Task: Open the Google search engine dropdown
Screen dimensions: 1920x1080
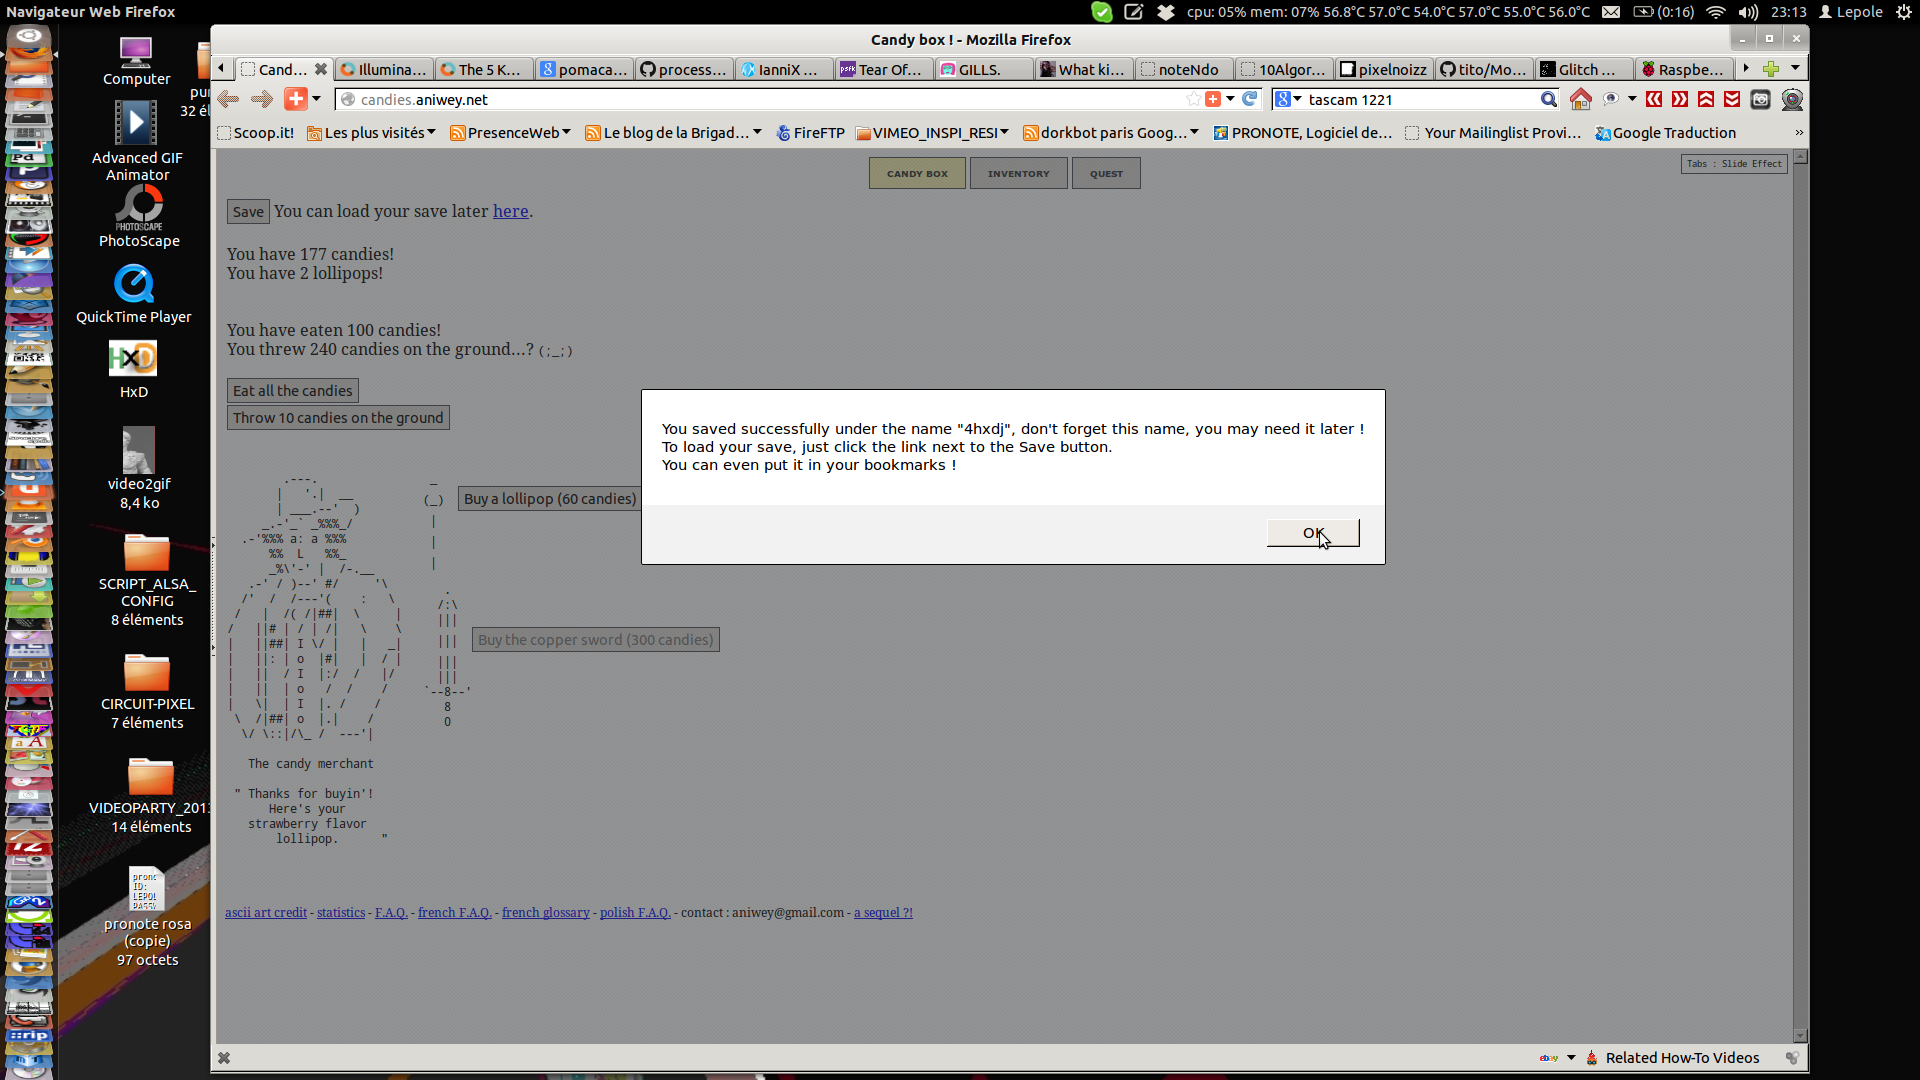Action: click(1288, 99)
